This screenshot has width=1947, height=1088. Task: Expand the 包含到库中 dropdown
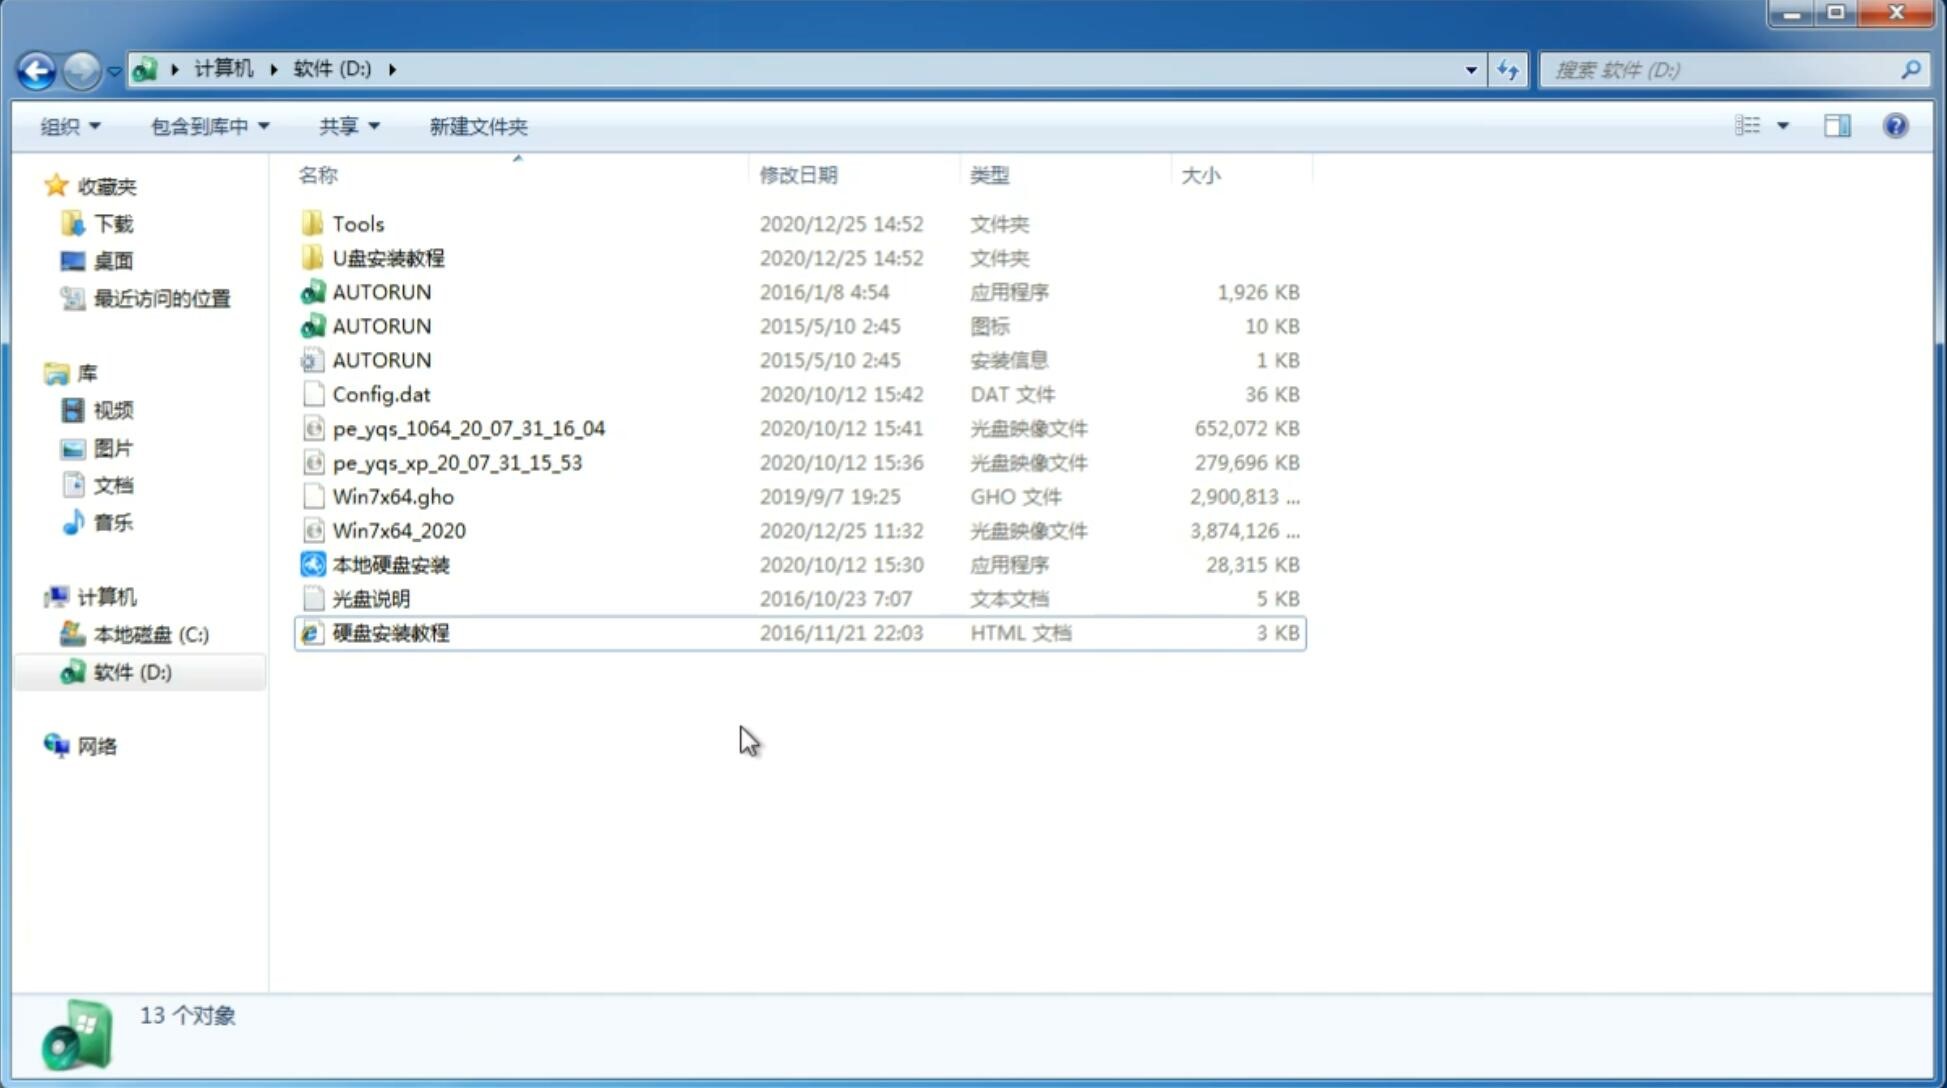point(209,124)
